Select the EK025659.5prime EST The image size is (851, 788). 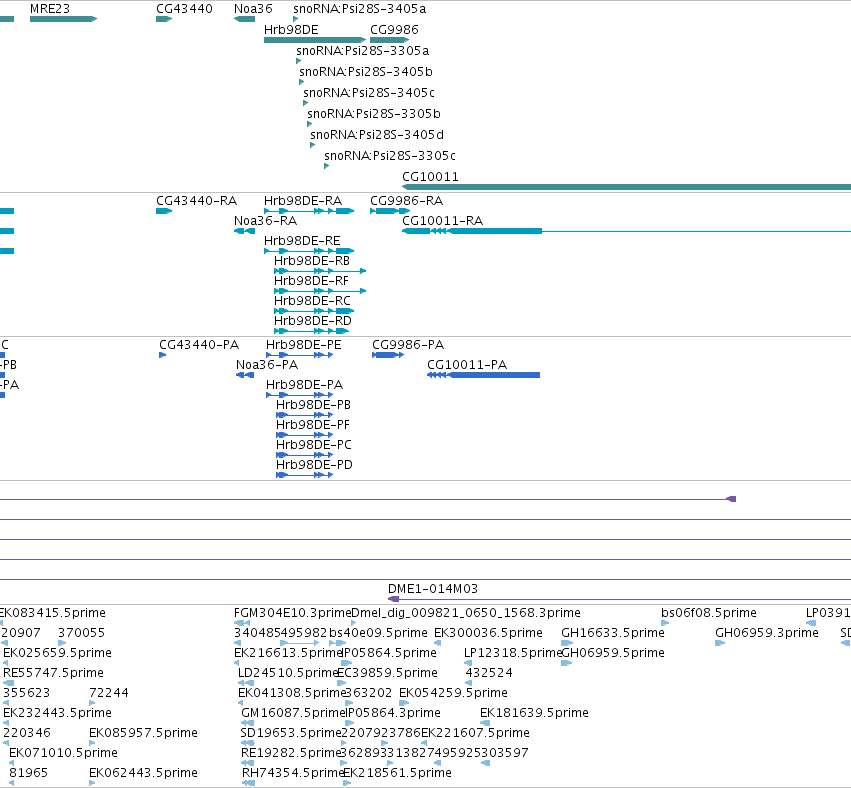6,663
